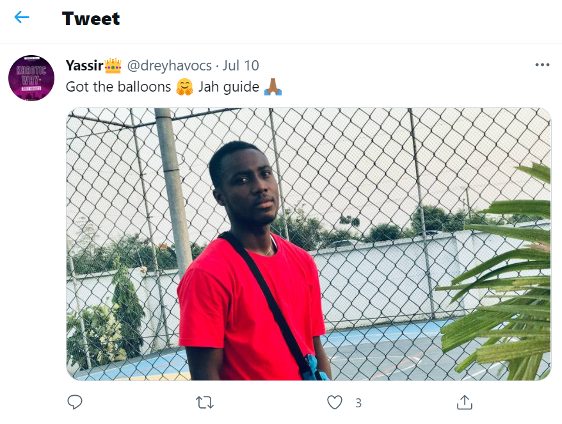Open the @dreyhavocs handle link

pos(169,66)
